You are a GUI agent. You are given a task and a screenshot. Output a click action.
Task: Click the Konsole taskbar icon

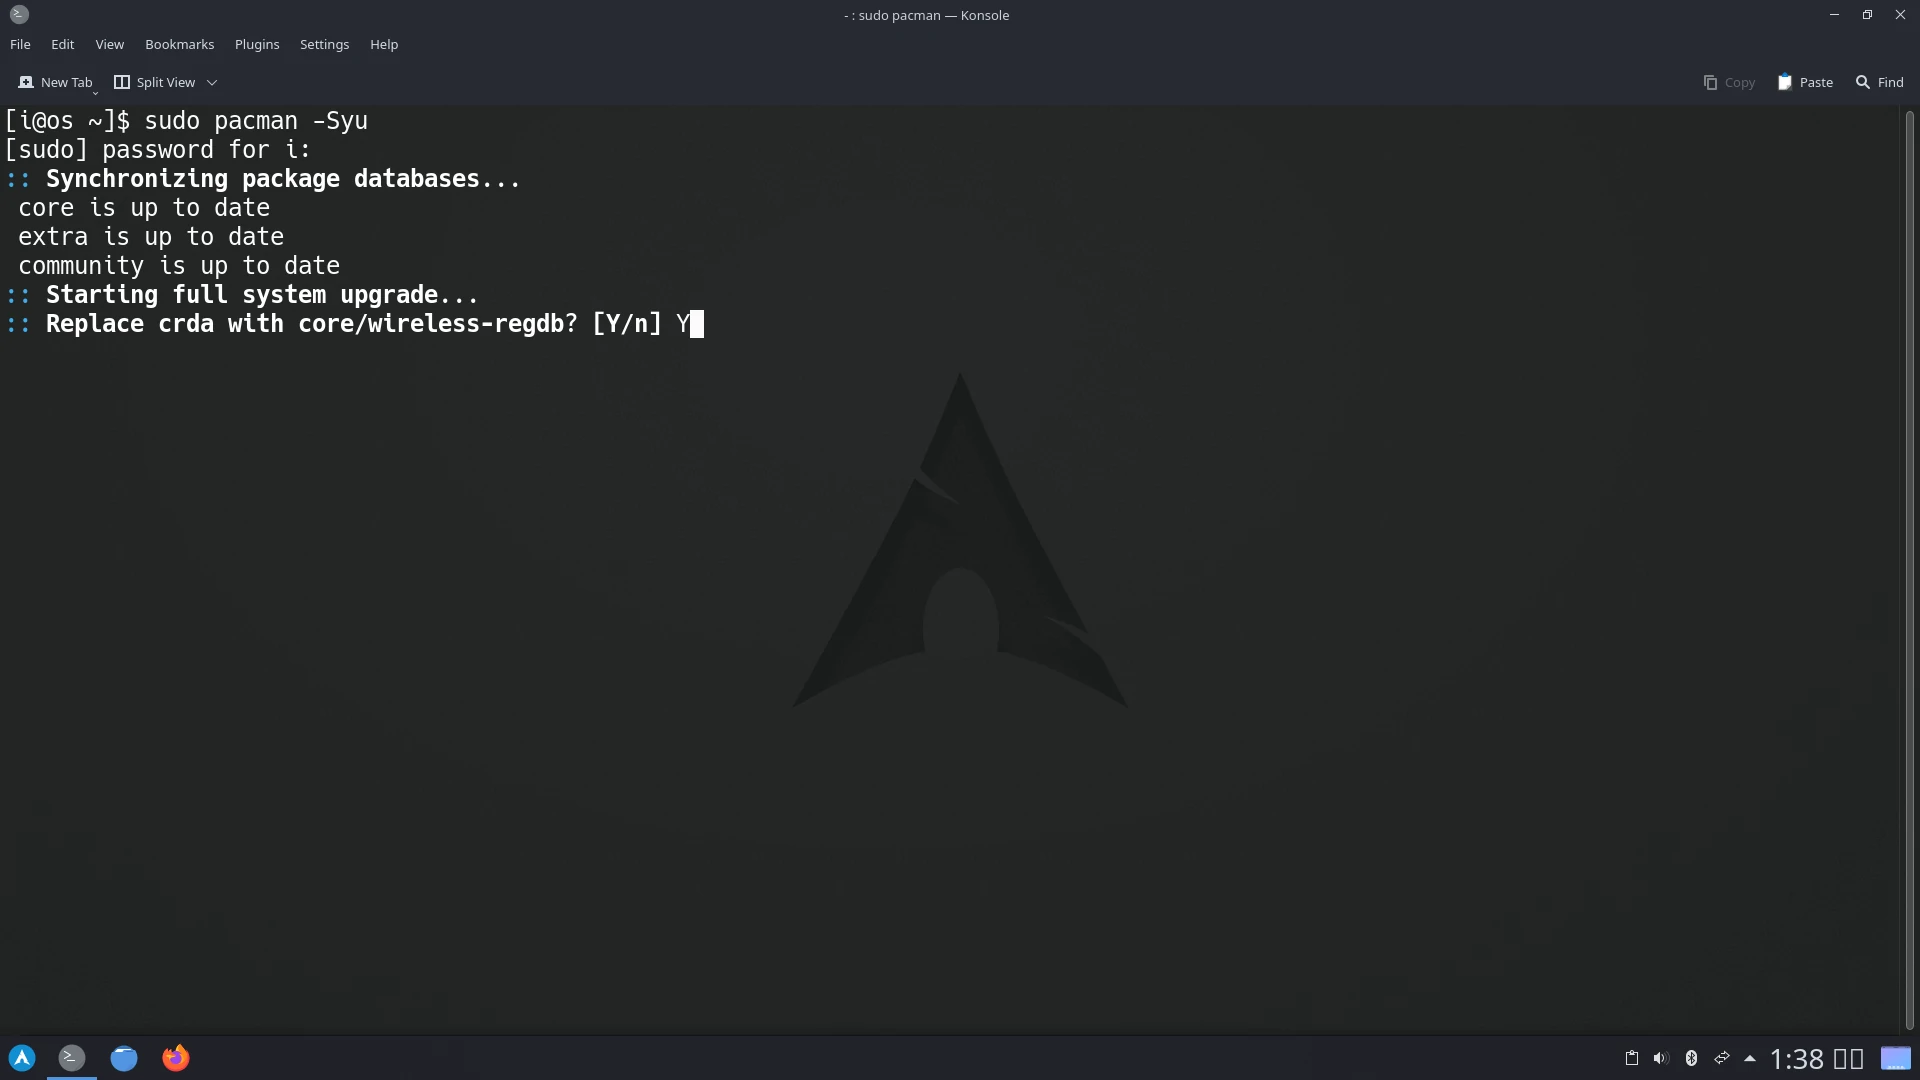(x=72, y=1057)
